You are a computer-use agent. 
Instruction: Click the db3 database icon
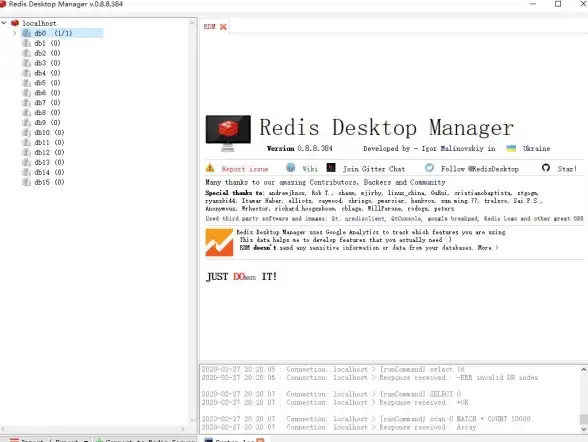click(x=27, y=63)
